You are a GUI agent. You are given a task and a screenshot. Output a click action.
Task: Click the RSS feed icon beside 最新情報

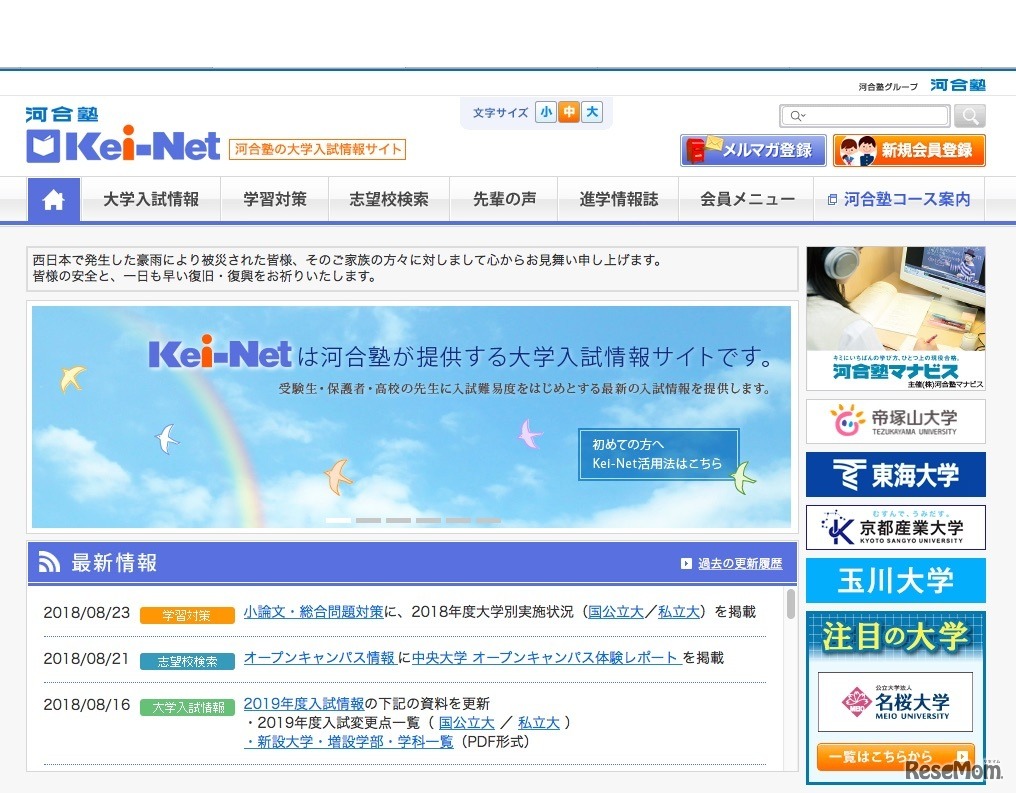click(50, 562)
